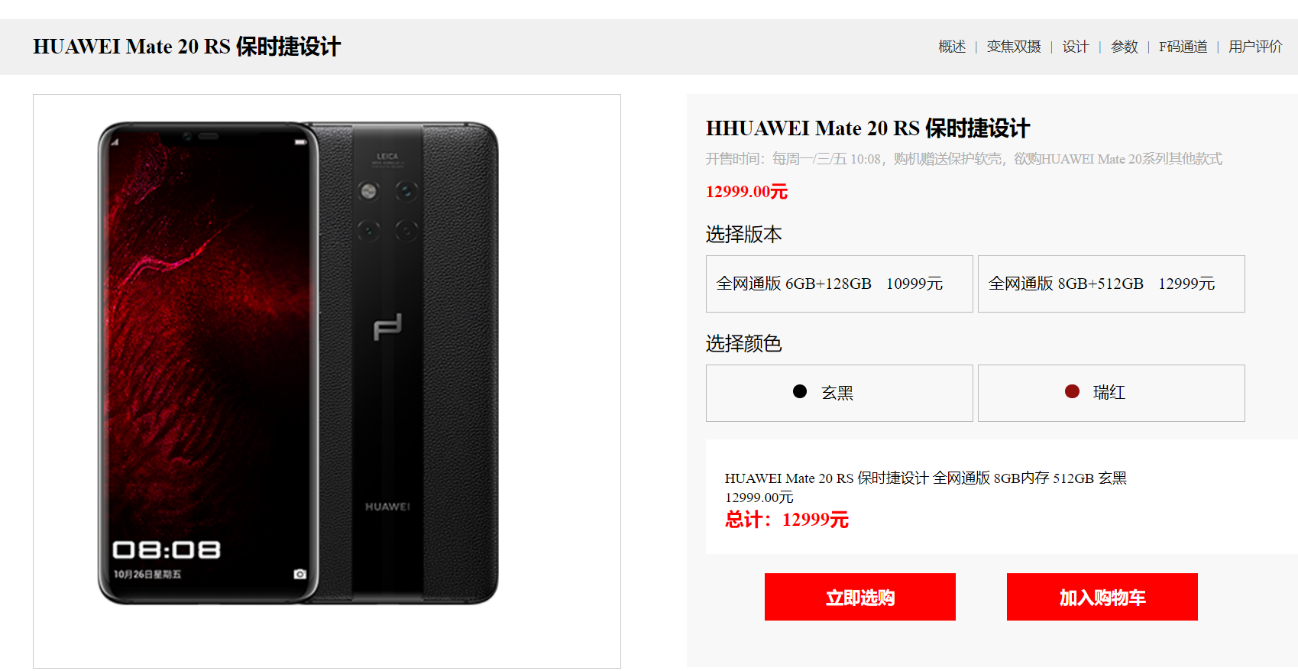This screenshot has width=1298, height=671.
Task: Click the red color dot swatch
Action: pos(1072,392)
